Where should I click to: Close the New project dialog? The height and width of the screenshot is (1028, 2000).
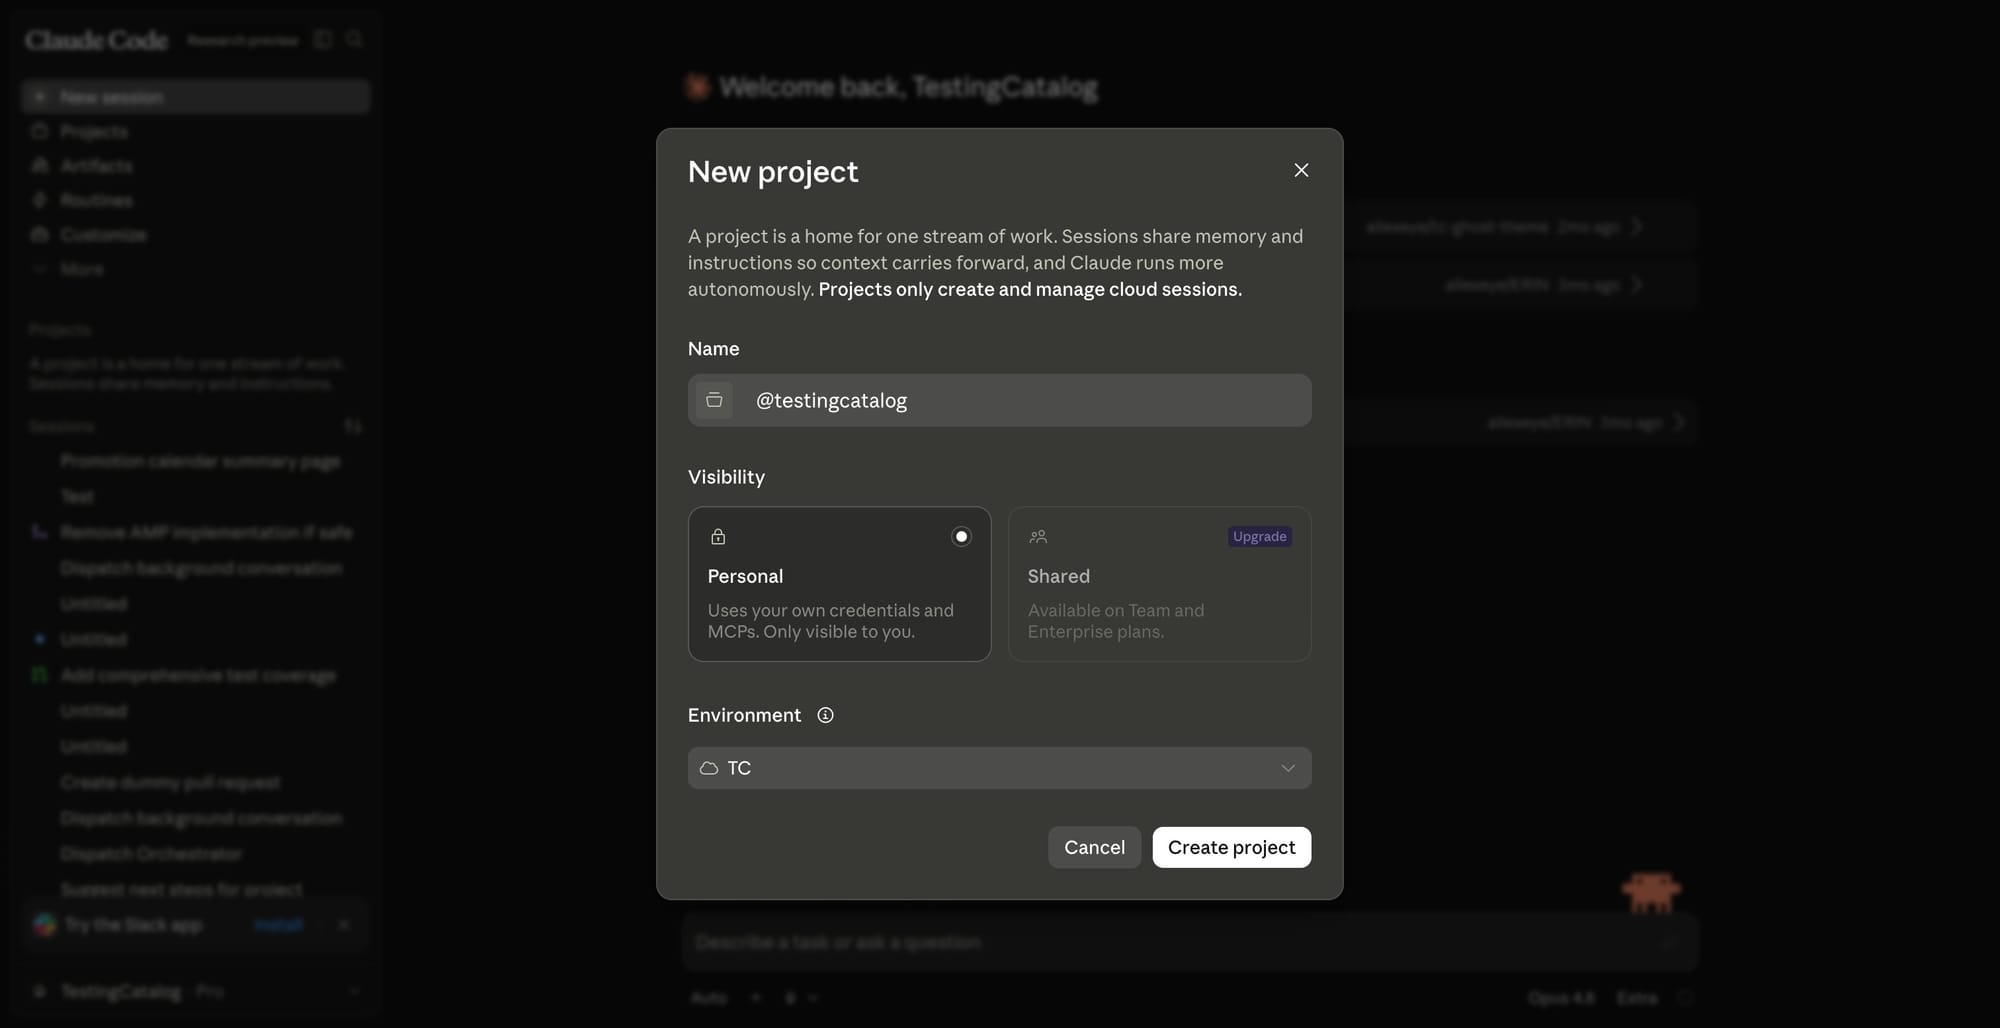1301,170
